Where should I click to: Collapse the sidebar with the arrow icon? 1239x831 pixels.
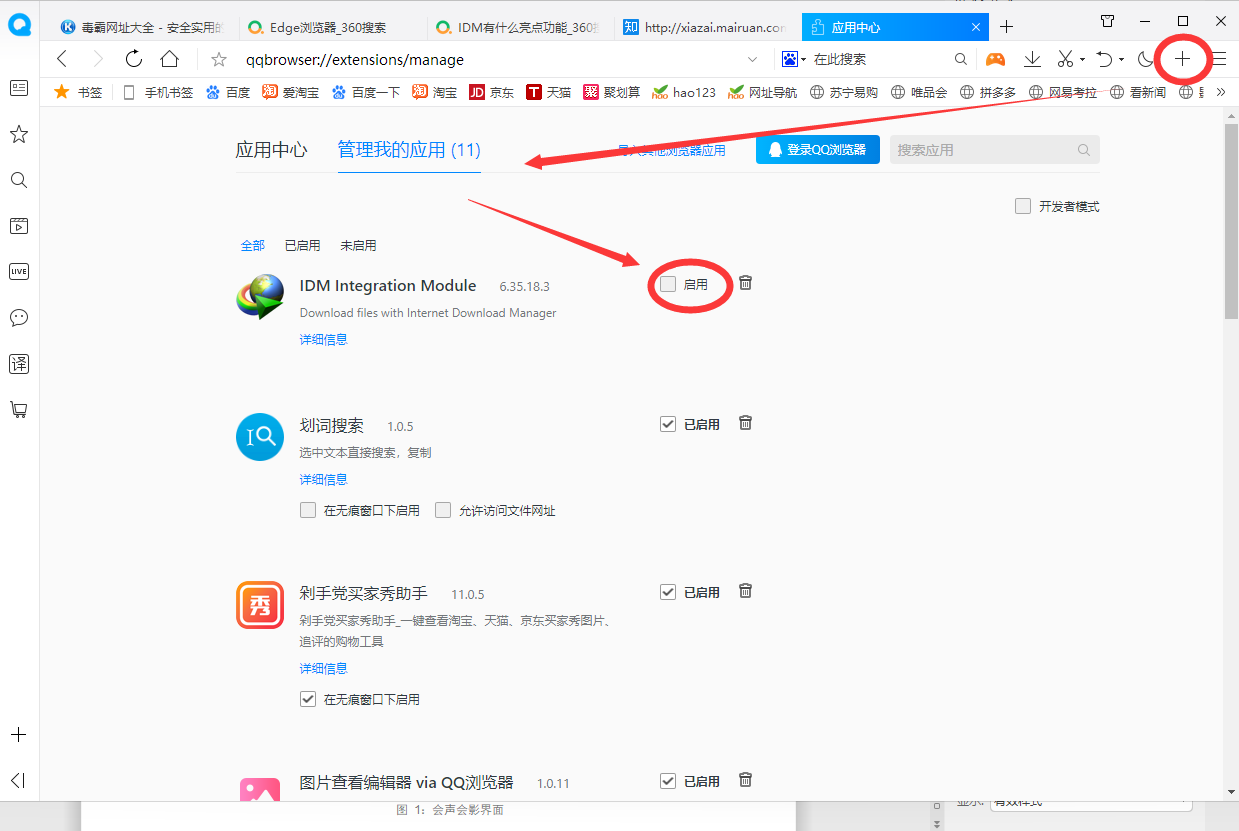(x=19, y=780)
